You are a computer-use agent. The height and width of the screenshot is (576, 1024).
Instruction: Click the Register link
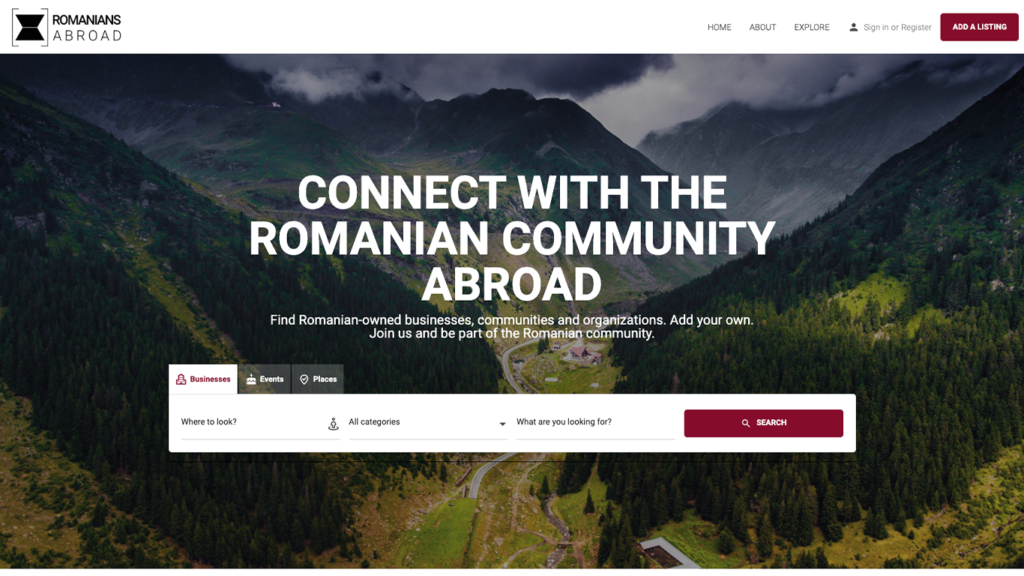(x=916, y=27)
